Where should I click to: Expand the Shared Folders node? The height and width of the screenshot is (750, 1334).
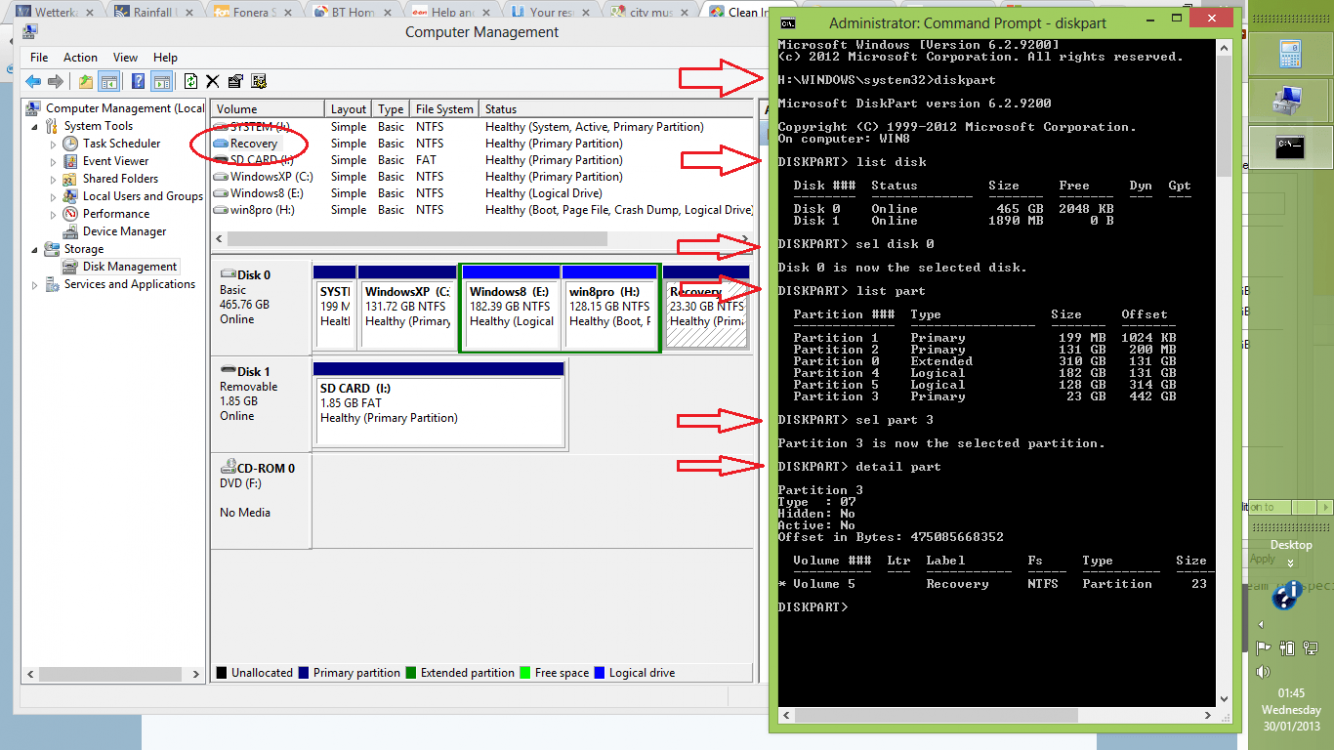[x=53, y=179]
